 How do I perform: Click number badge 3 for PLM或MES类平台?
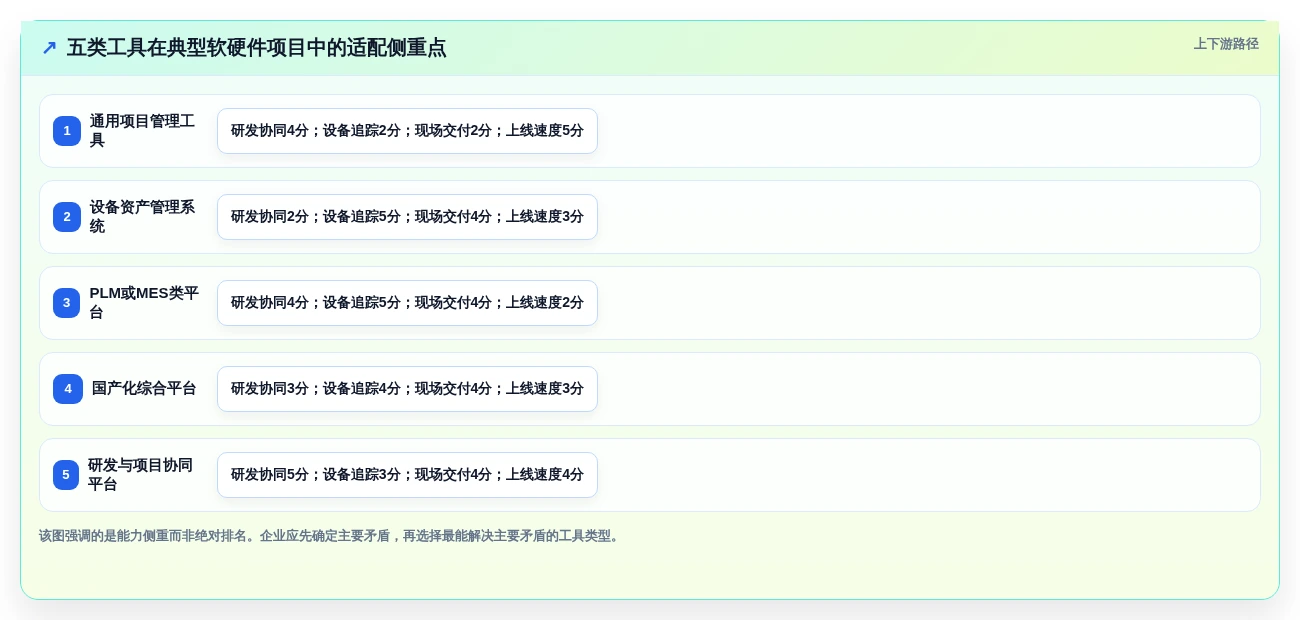click(x=67, y=303)
